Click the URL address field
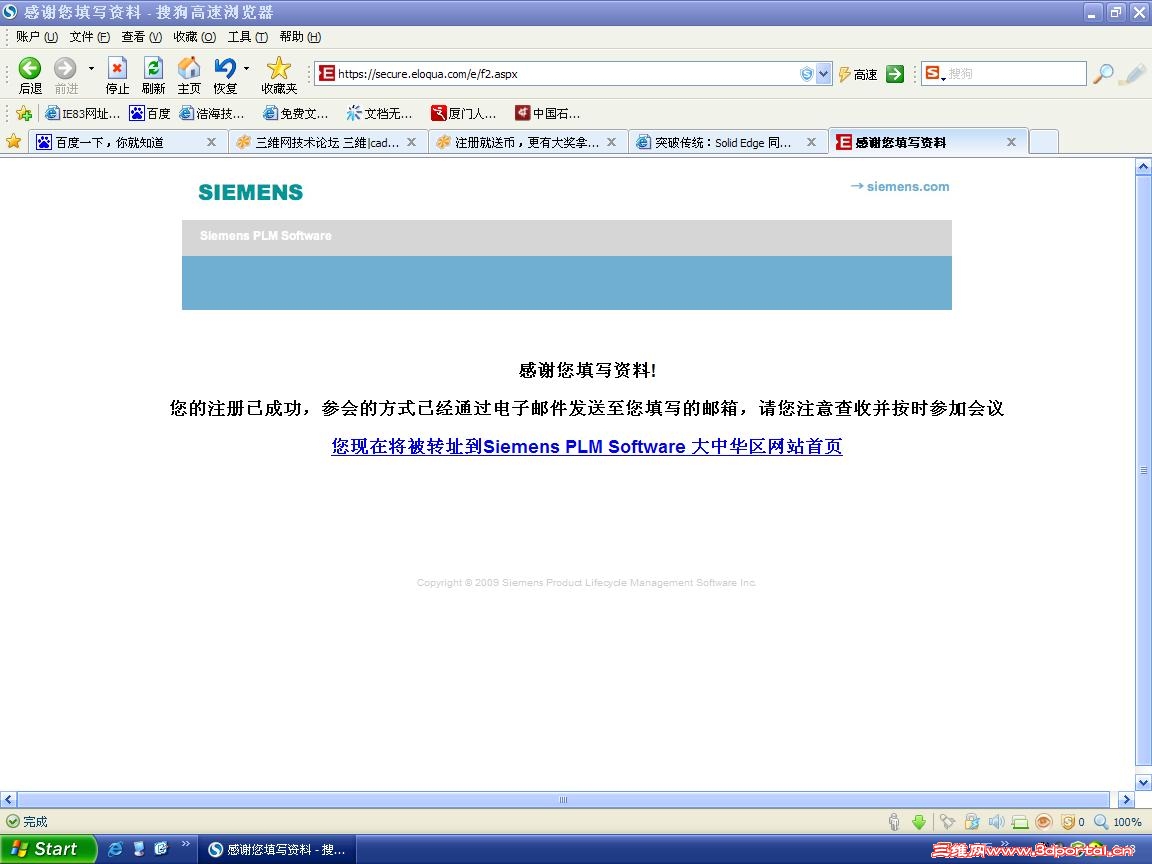1152x864 pixels. [x=566, y=73]
